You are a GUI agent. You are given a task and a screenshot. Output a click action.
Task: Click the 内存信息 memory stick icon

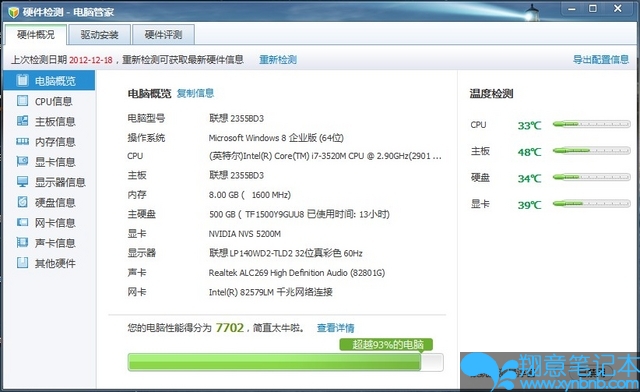click(x=22, y=141)
